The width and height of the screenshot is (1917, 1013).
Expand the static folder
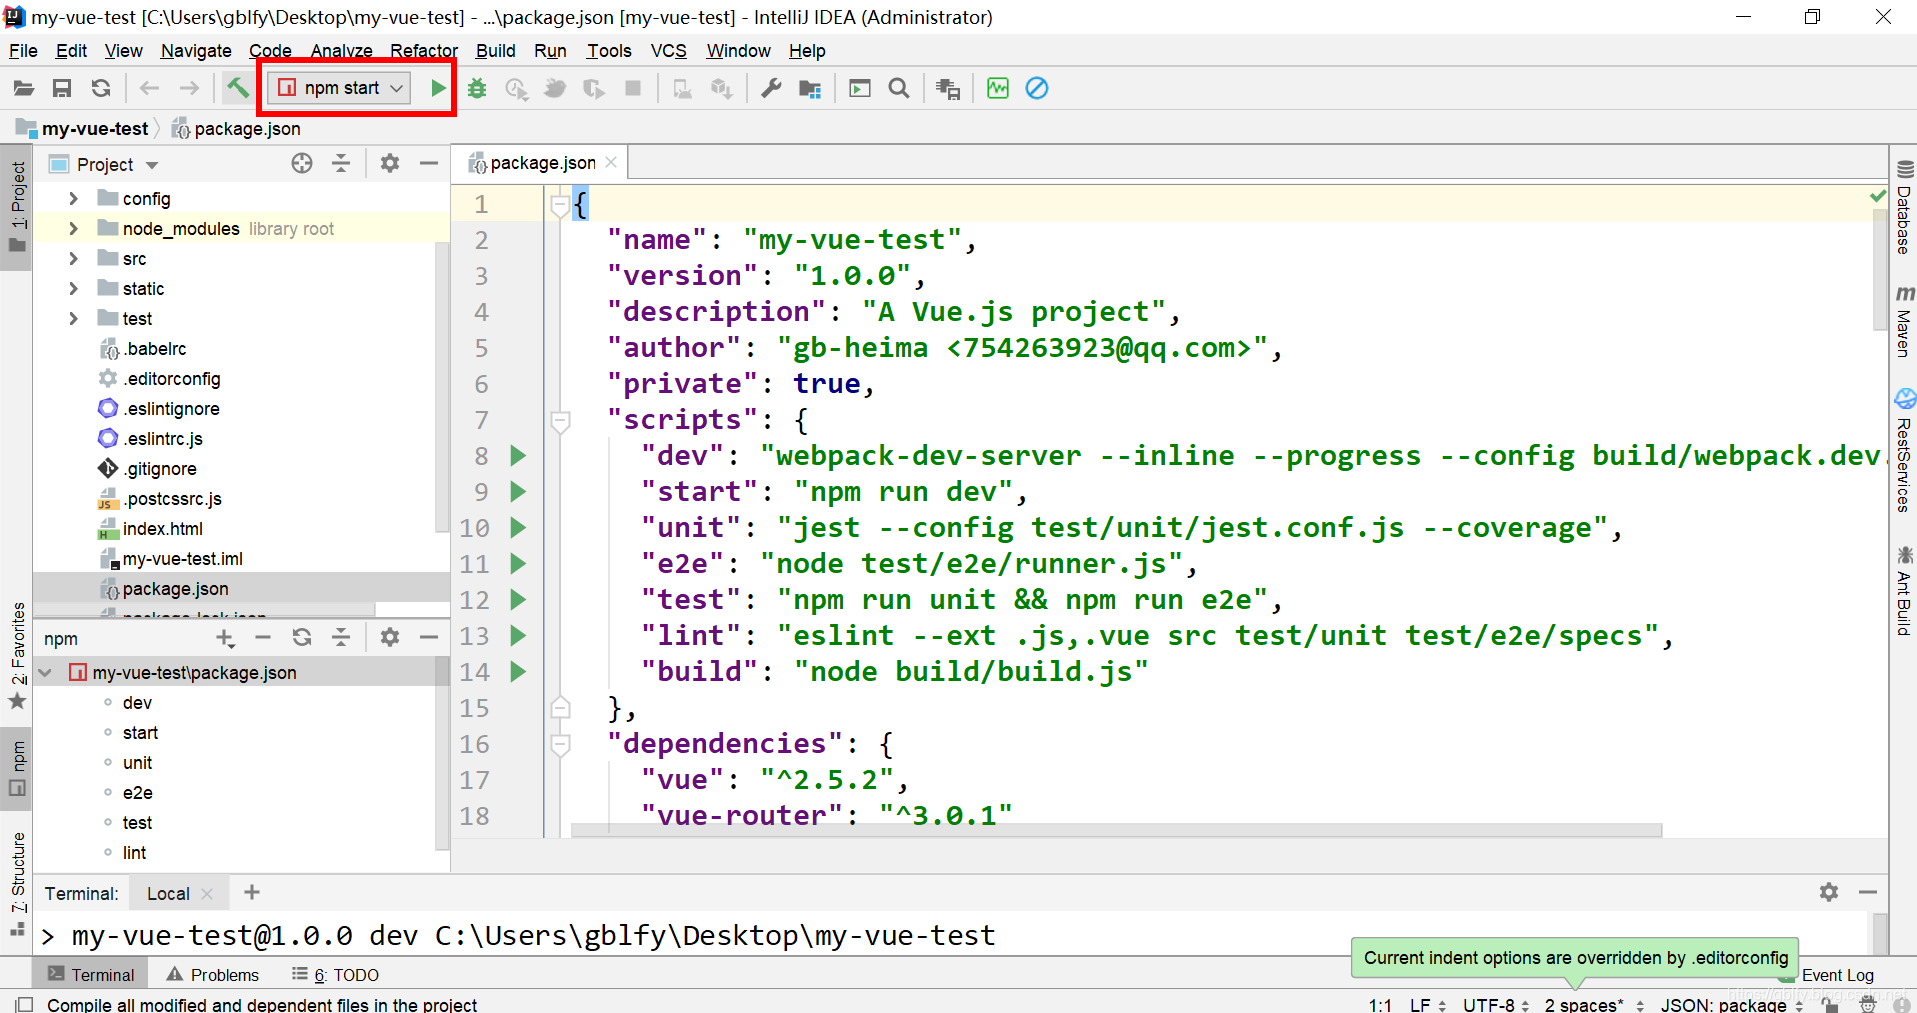73,289
